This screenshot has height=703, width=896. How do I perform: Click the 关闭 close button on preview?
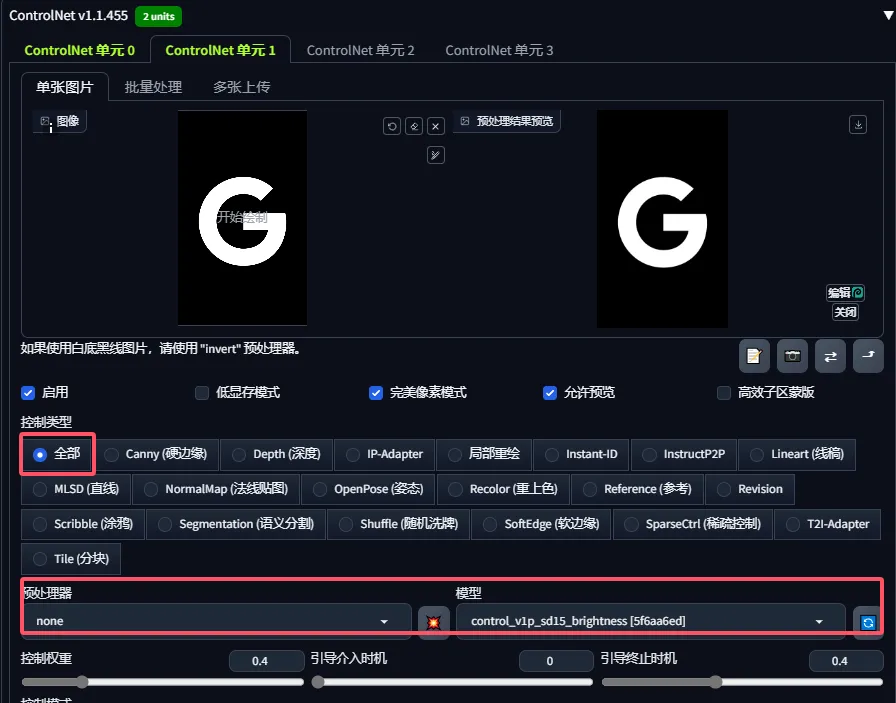click(845, 312)
